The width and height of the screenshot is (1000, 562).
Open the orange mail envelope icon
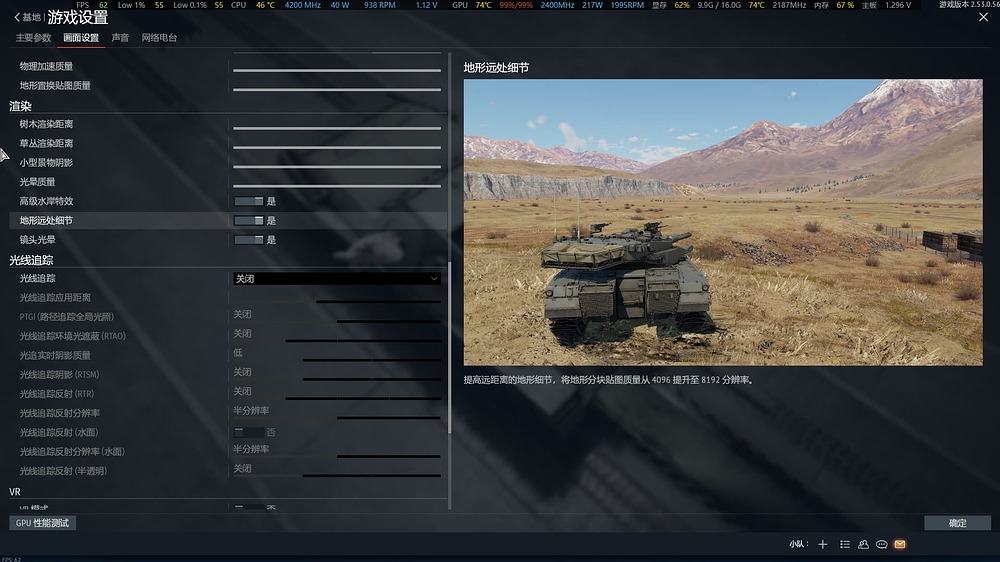point(899,544)
